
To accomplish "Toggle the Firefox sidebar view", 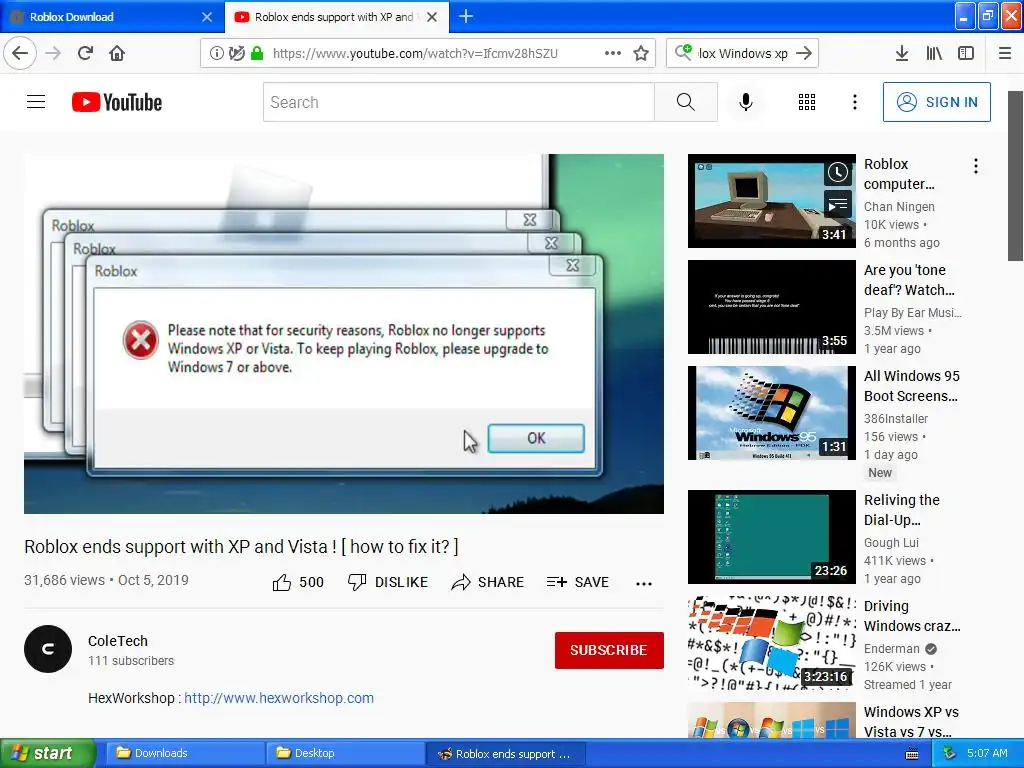I will 966,54.
